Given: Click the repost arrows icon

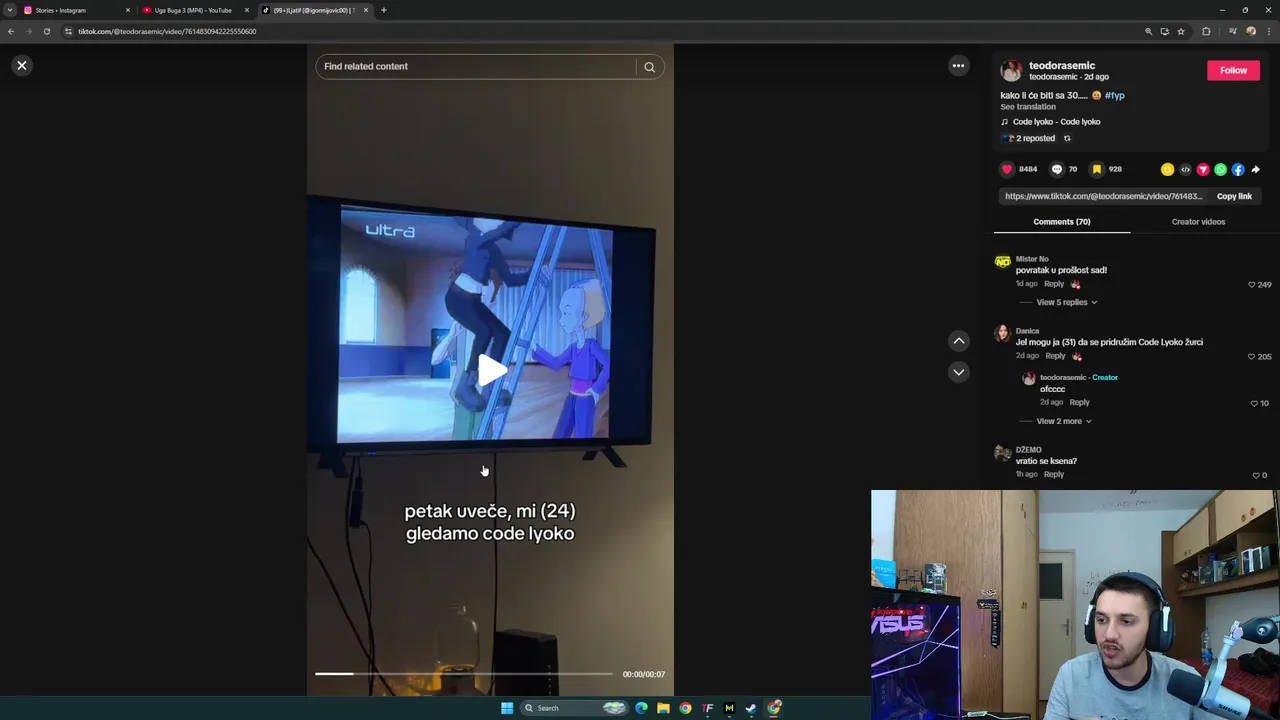Looking at the screenshot, I should [x=1067, y=138].
